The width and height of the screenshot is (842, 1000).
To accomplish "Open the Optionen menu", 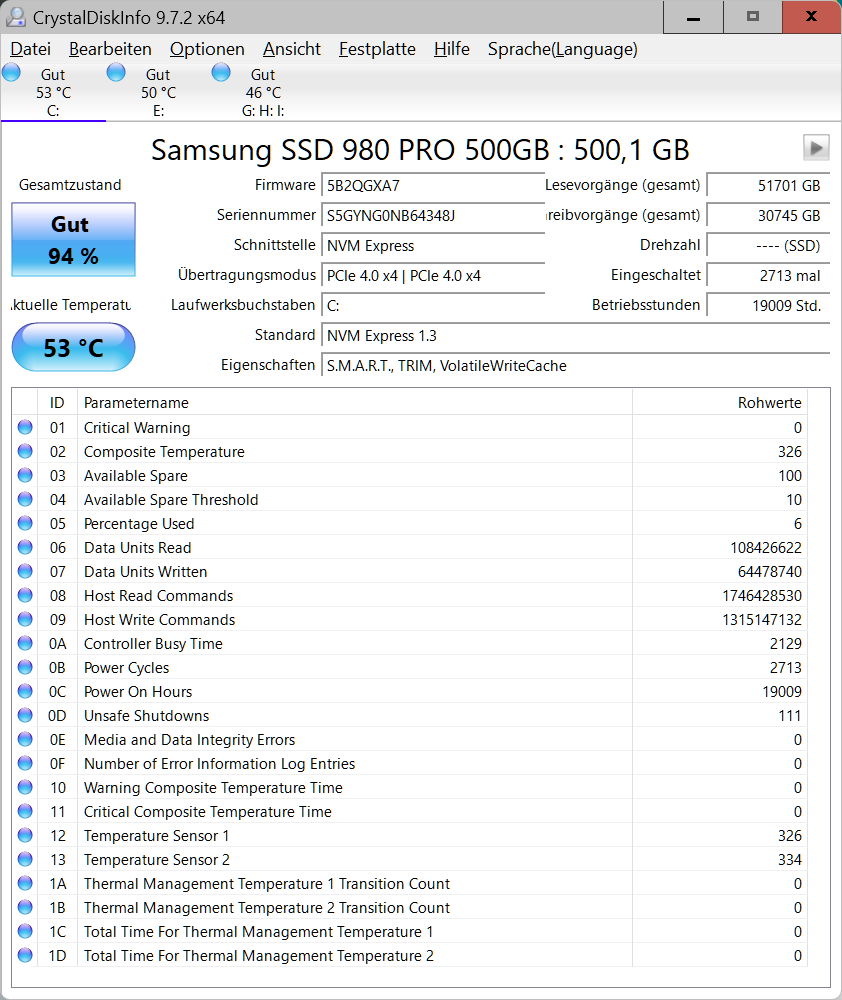I will click(207, 49).
